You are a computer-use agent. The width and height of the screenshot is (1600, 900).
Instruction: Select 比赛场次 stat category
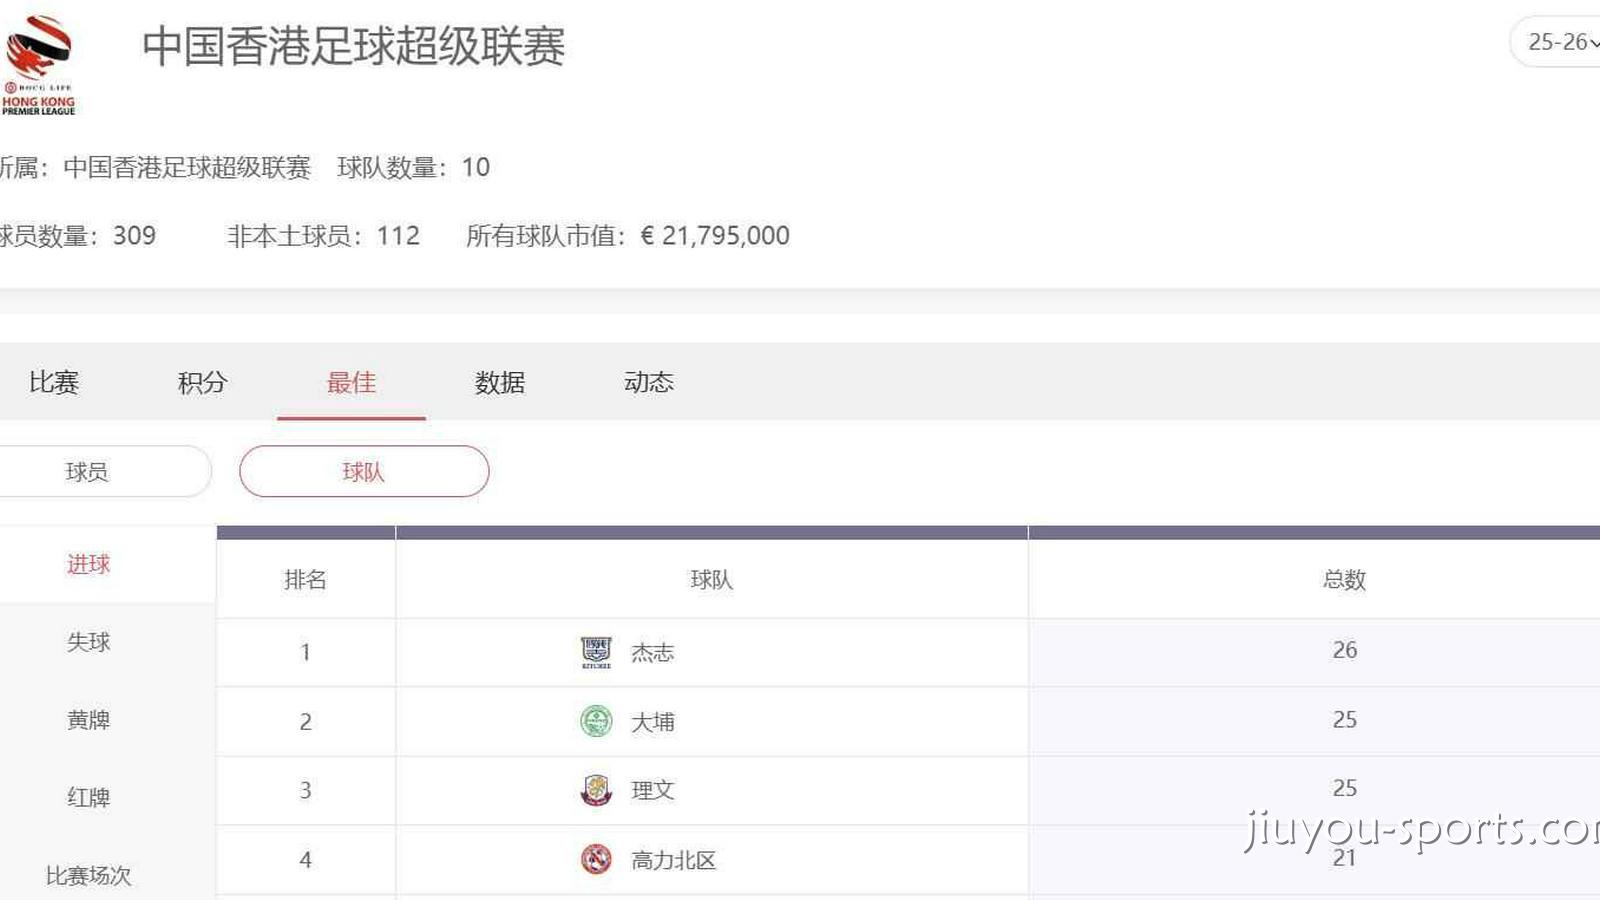click(x=88, y=875)
